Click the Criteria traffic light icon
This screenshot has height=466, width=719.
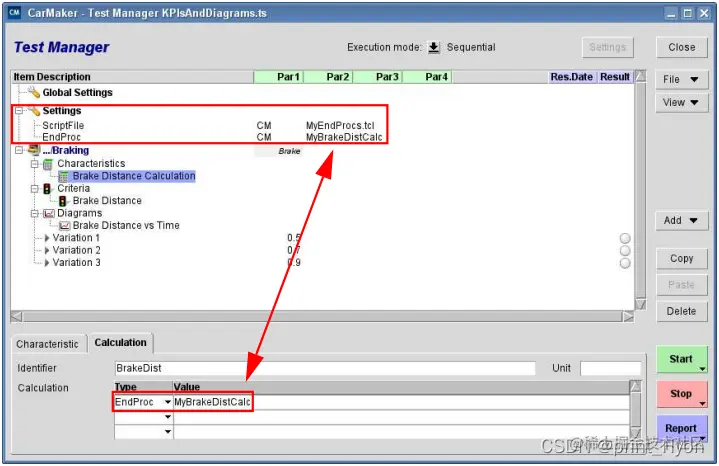coord(47,189)
